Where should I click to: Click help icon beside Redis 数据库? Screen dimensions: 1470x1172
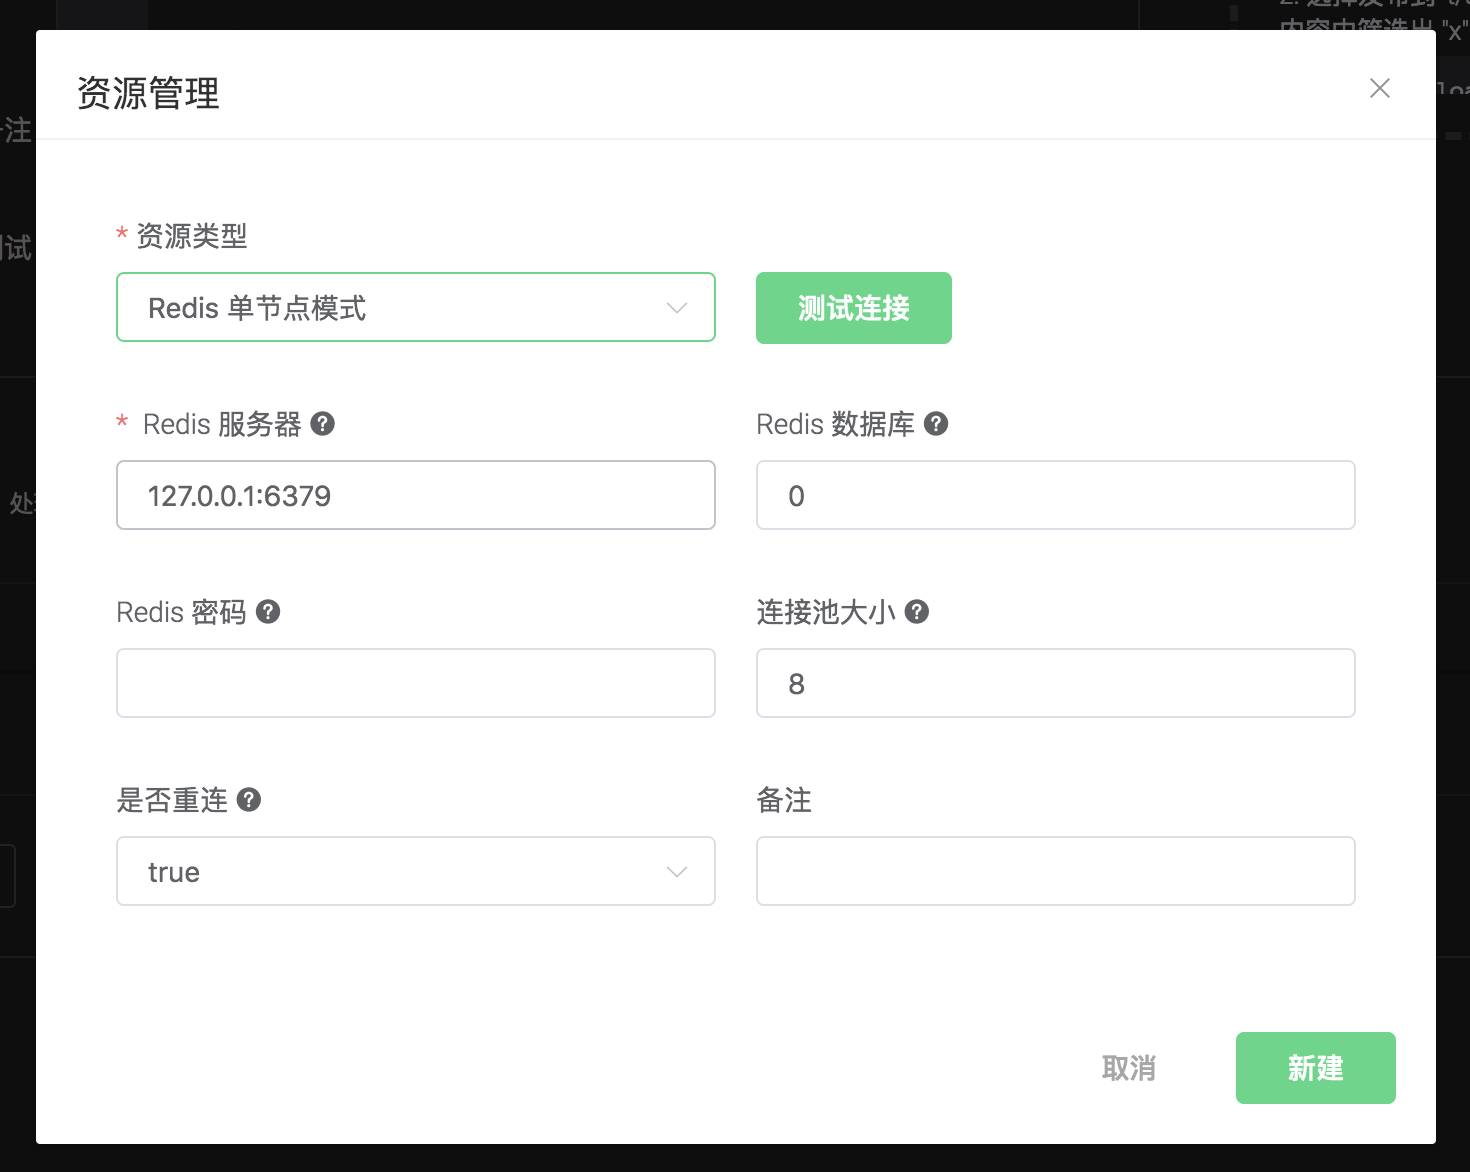[x=936, y=424]
